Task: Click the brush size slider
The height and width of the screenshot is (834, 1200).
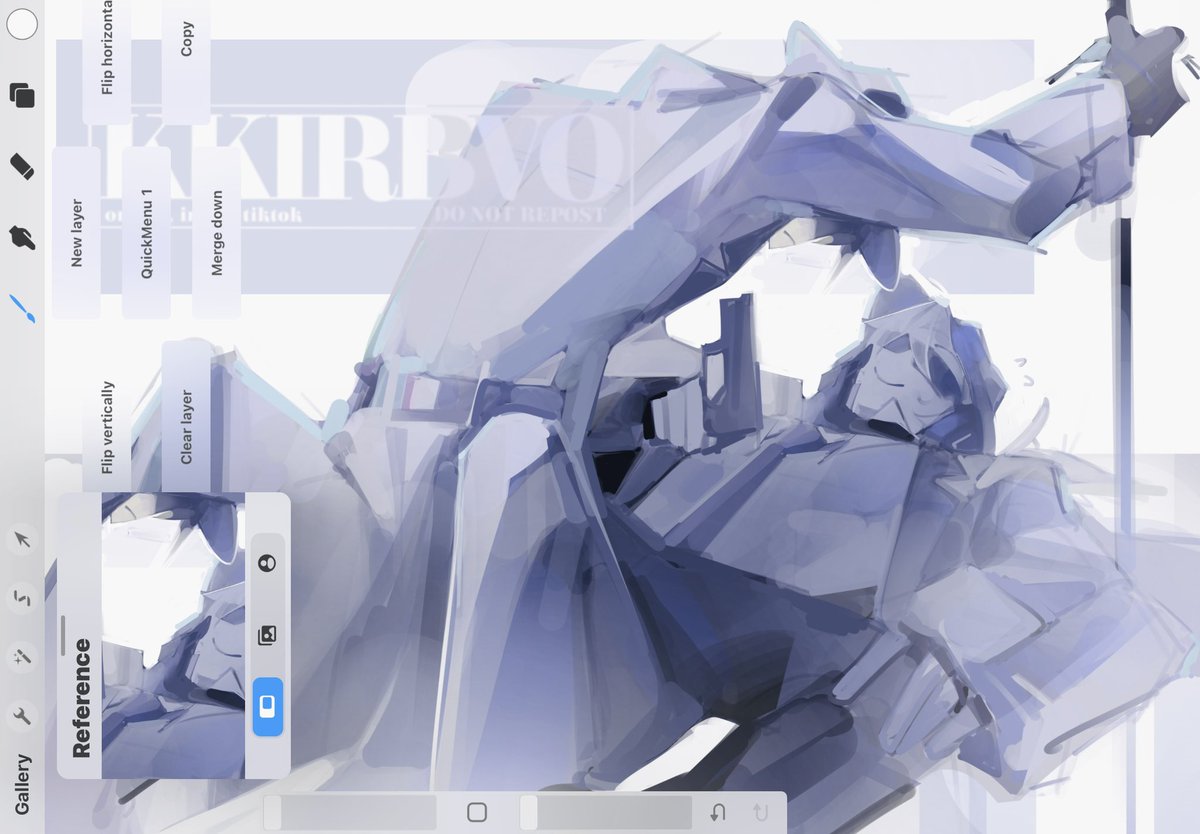Action: coord(350,812)
